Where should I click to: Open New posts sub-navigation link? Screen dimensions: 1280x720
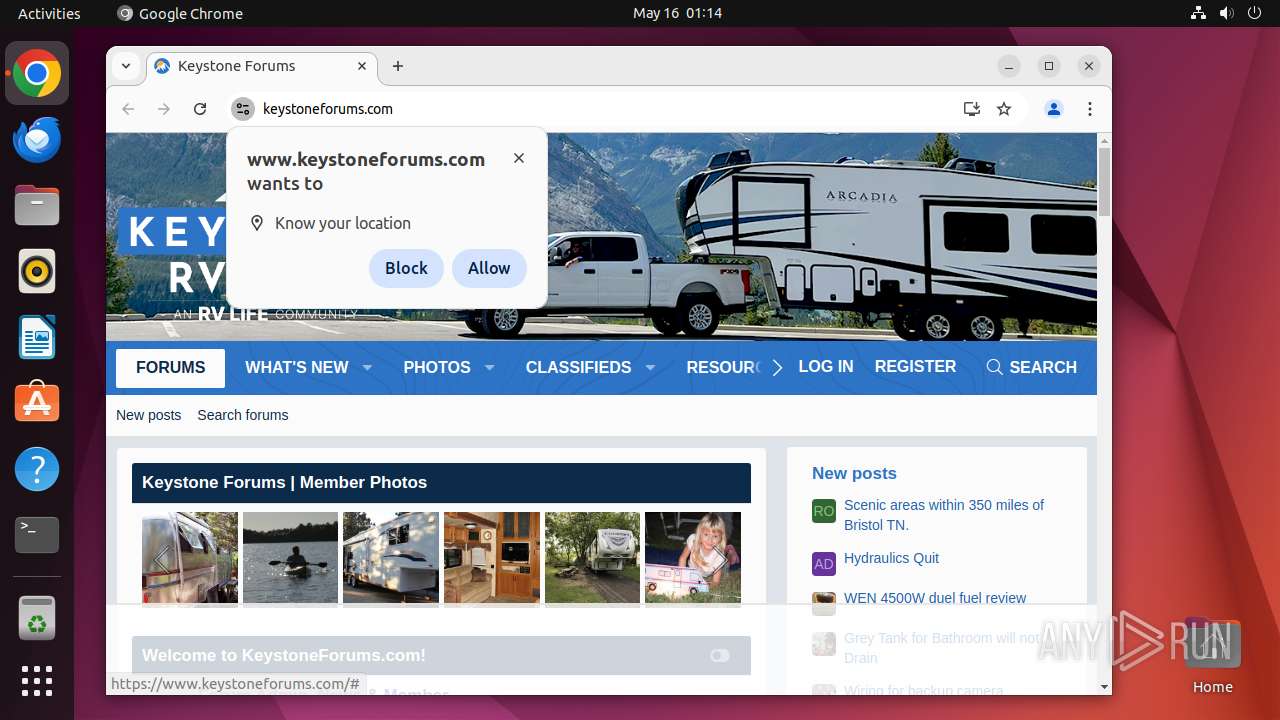pyautogui.click(x=149, y=415)
